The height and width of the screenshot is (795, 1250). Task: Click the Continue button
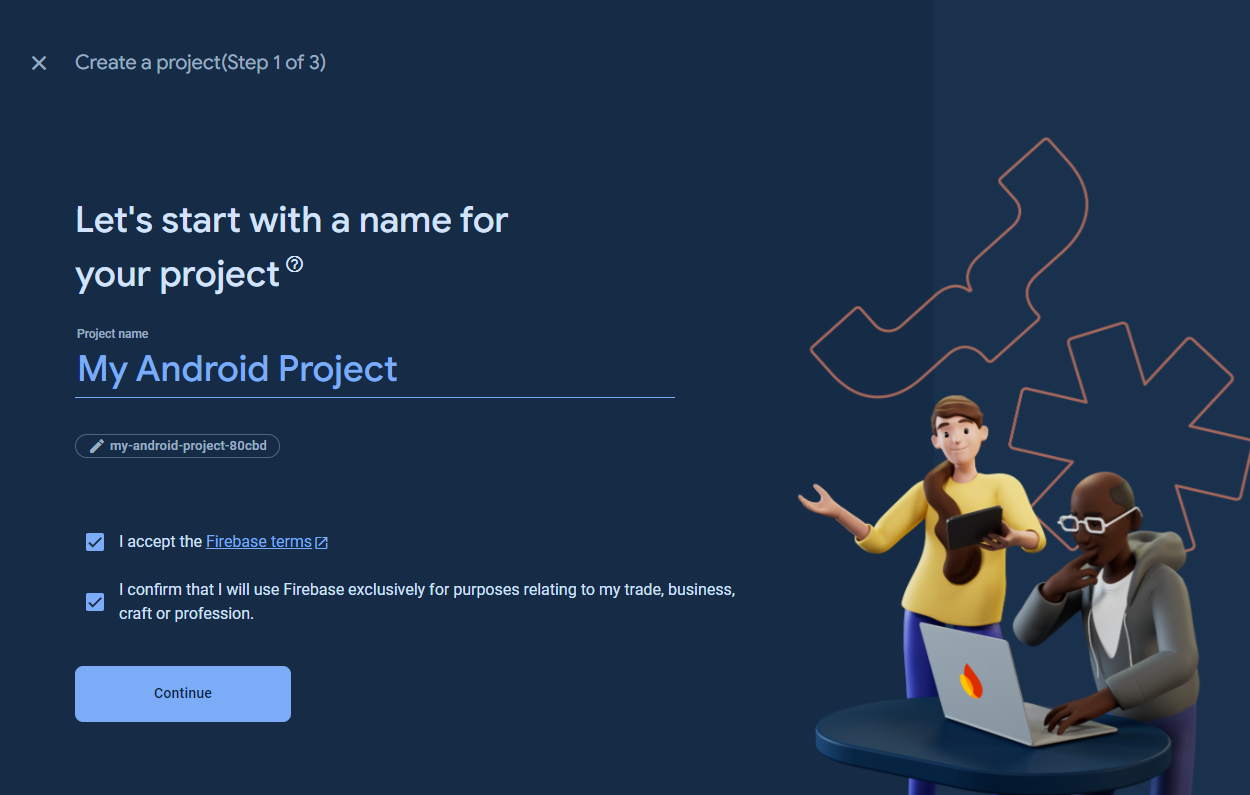pos(183,694)
